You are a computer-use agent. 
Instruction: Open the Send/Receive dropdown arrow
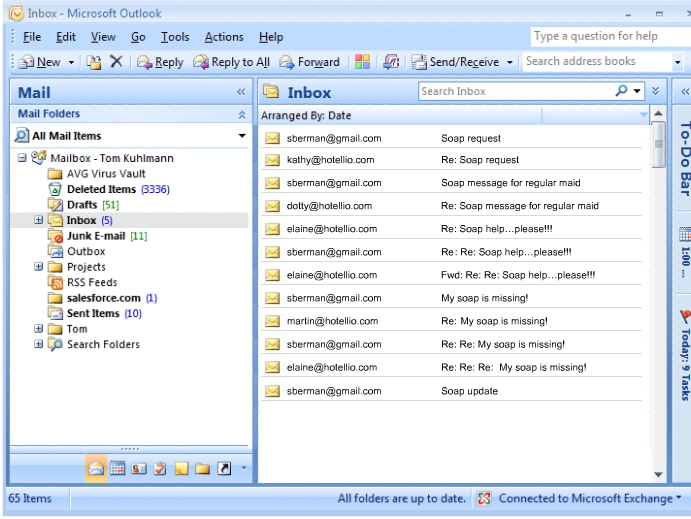[509, 62]
